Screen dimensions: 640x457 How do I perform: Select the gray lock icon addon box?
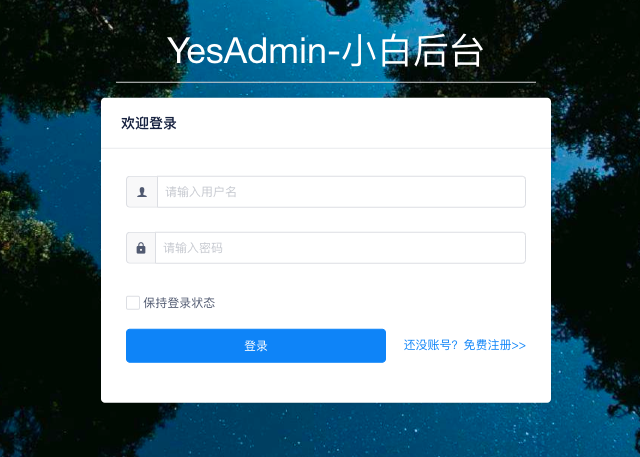pyautogui.click(x=141, y=248)
